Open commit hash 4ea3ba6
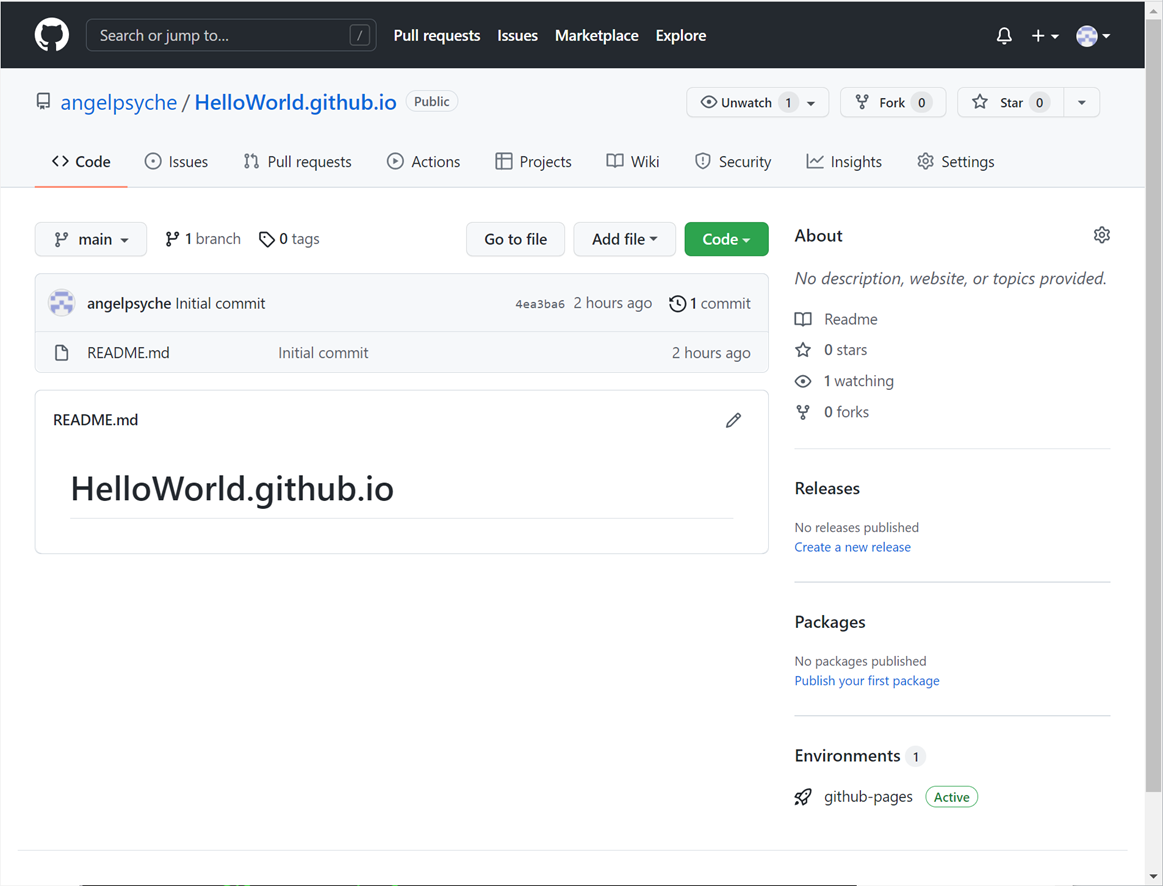 click(x=540, y=304)
